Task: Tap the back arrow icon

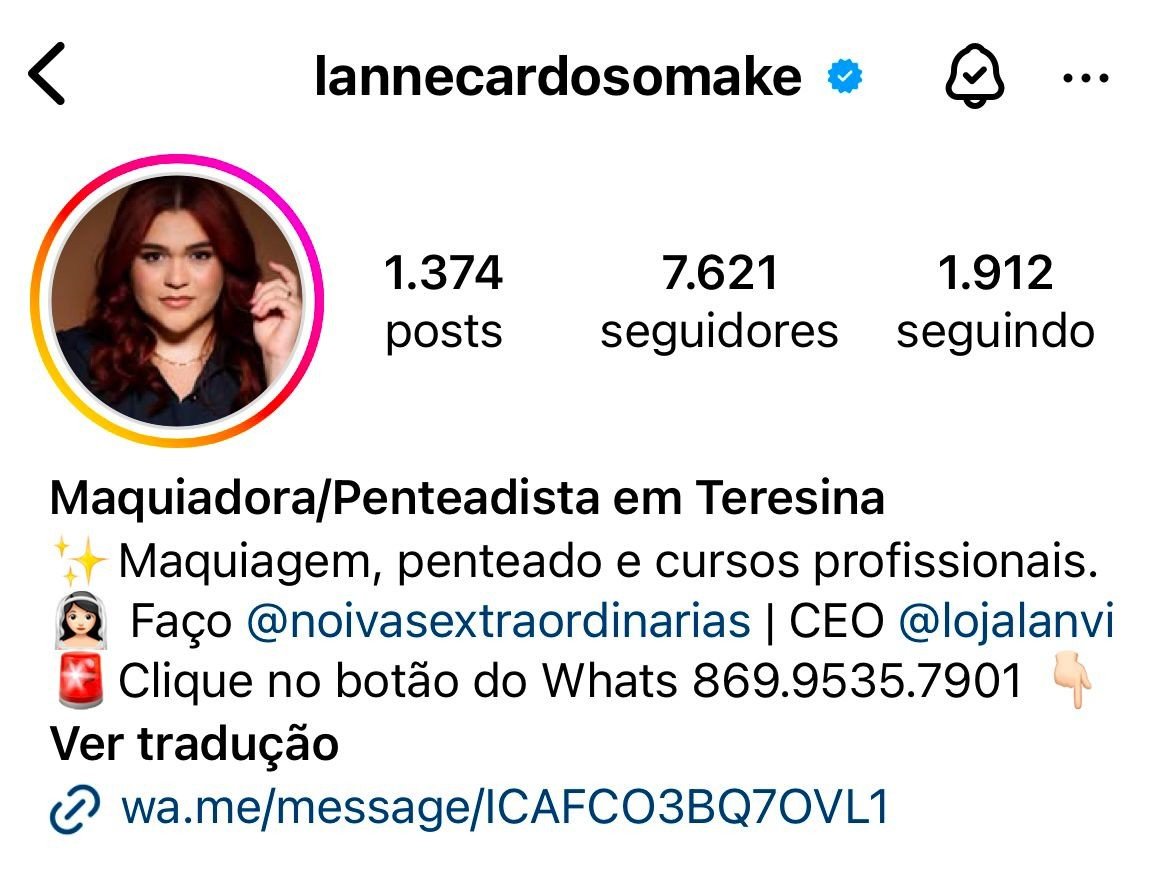Action: [x=47, y=74]
